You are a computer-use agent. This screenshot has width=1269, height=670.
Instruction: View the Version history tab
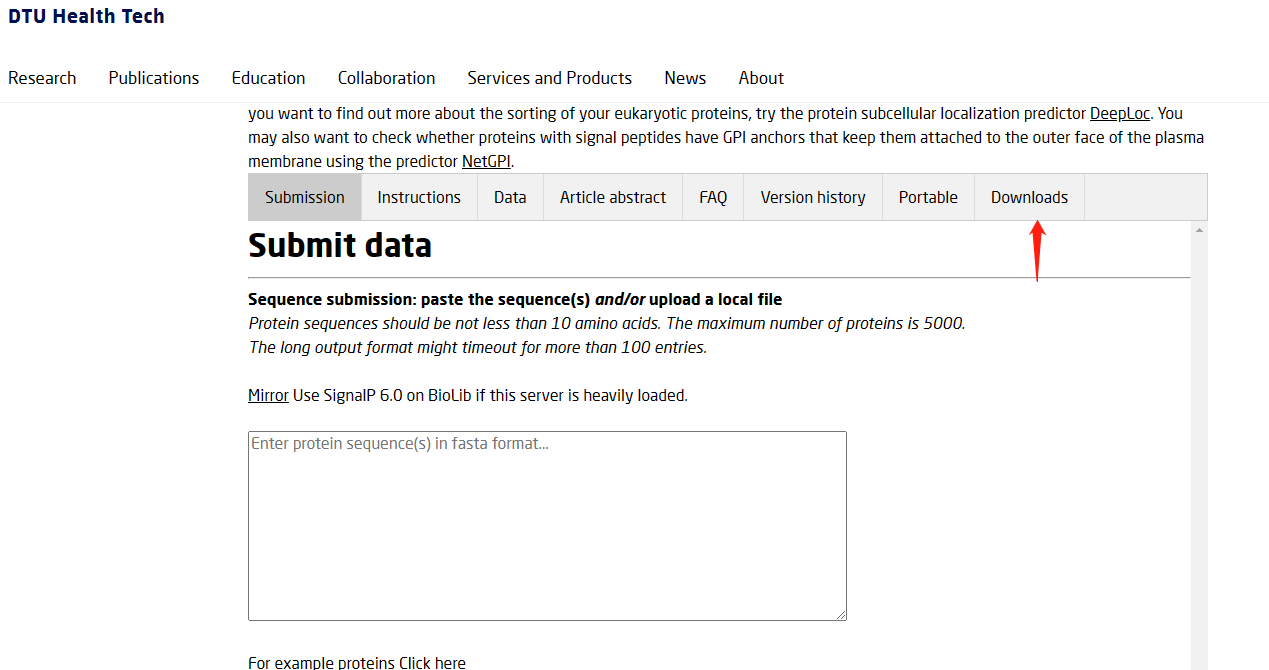(813, 197)
